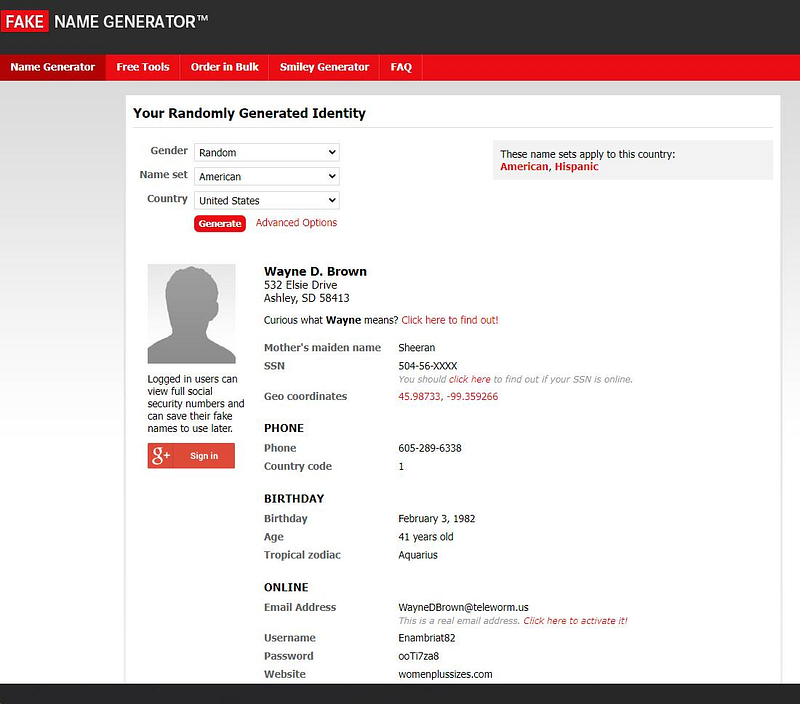Click the red Generate button
The height and width of the screenshot is (704, 800).
point(220,223)
